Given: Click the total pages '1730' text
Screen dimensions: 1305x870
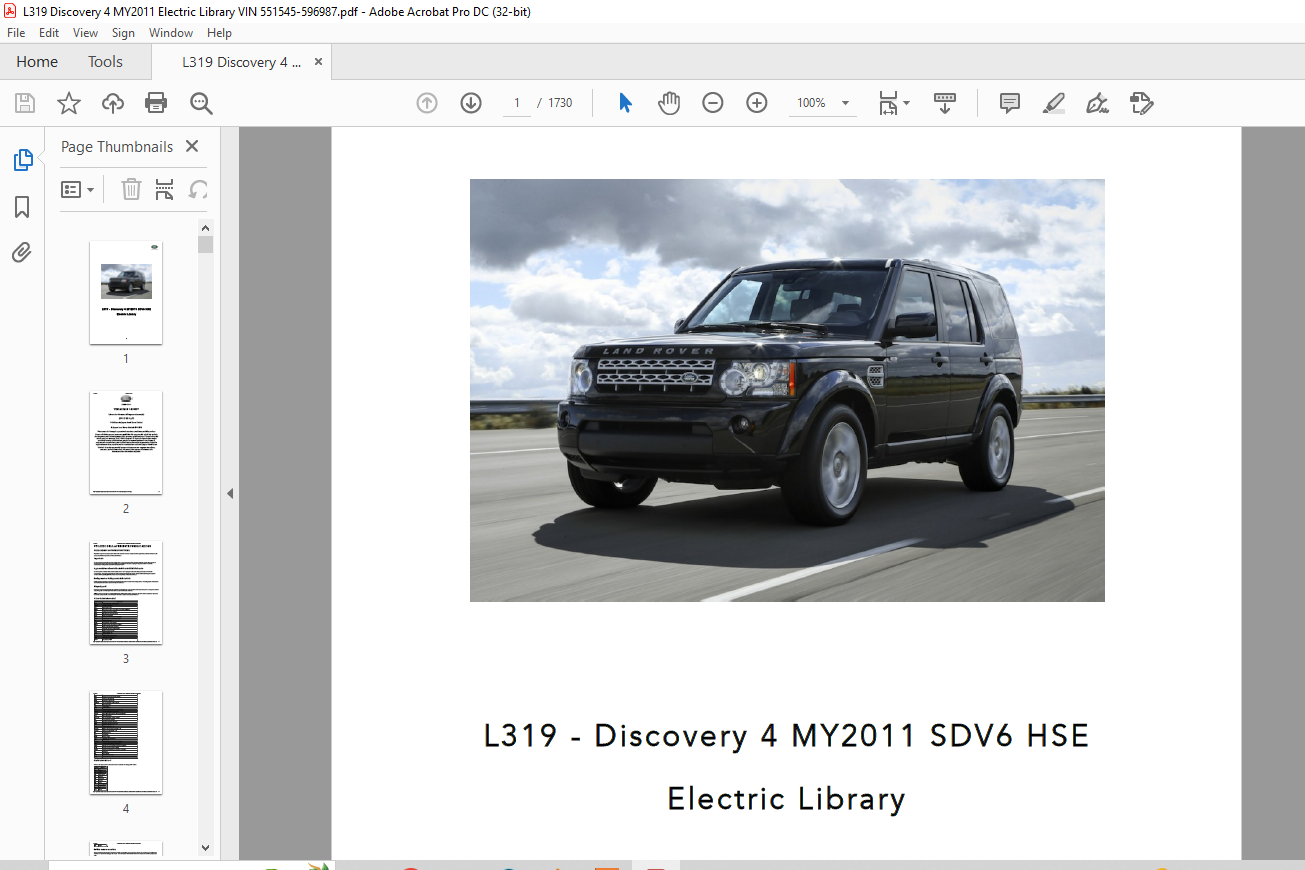Looking at the screenshot, I should pos(560,103).
